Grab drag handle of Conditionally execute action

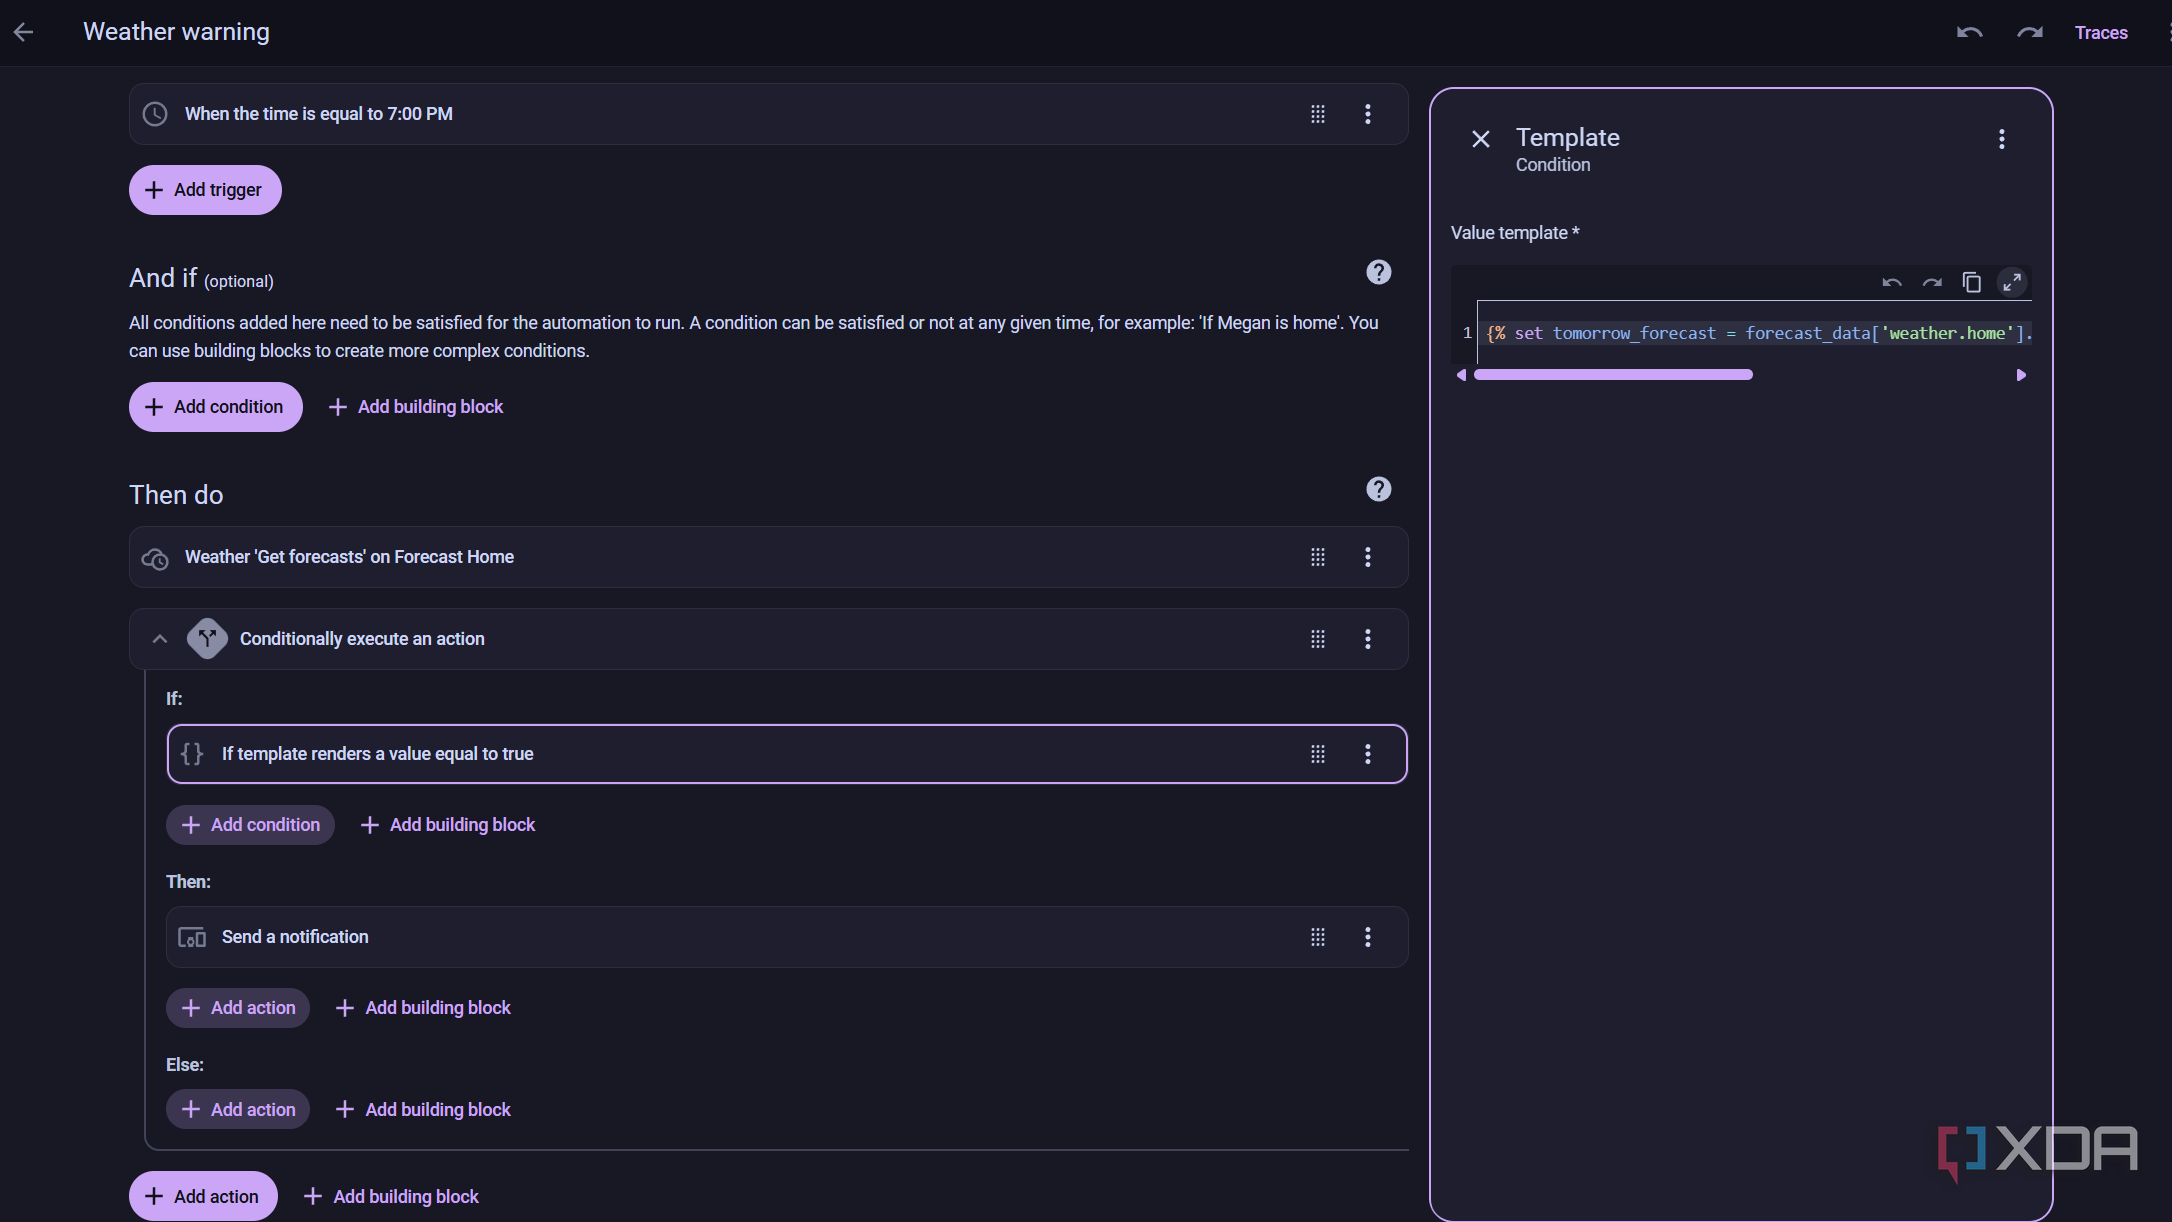(1318, 639)
